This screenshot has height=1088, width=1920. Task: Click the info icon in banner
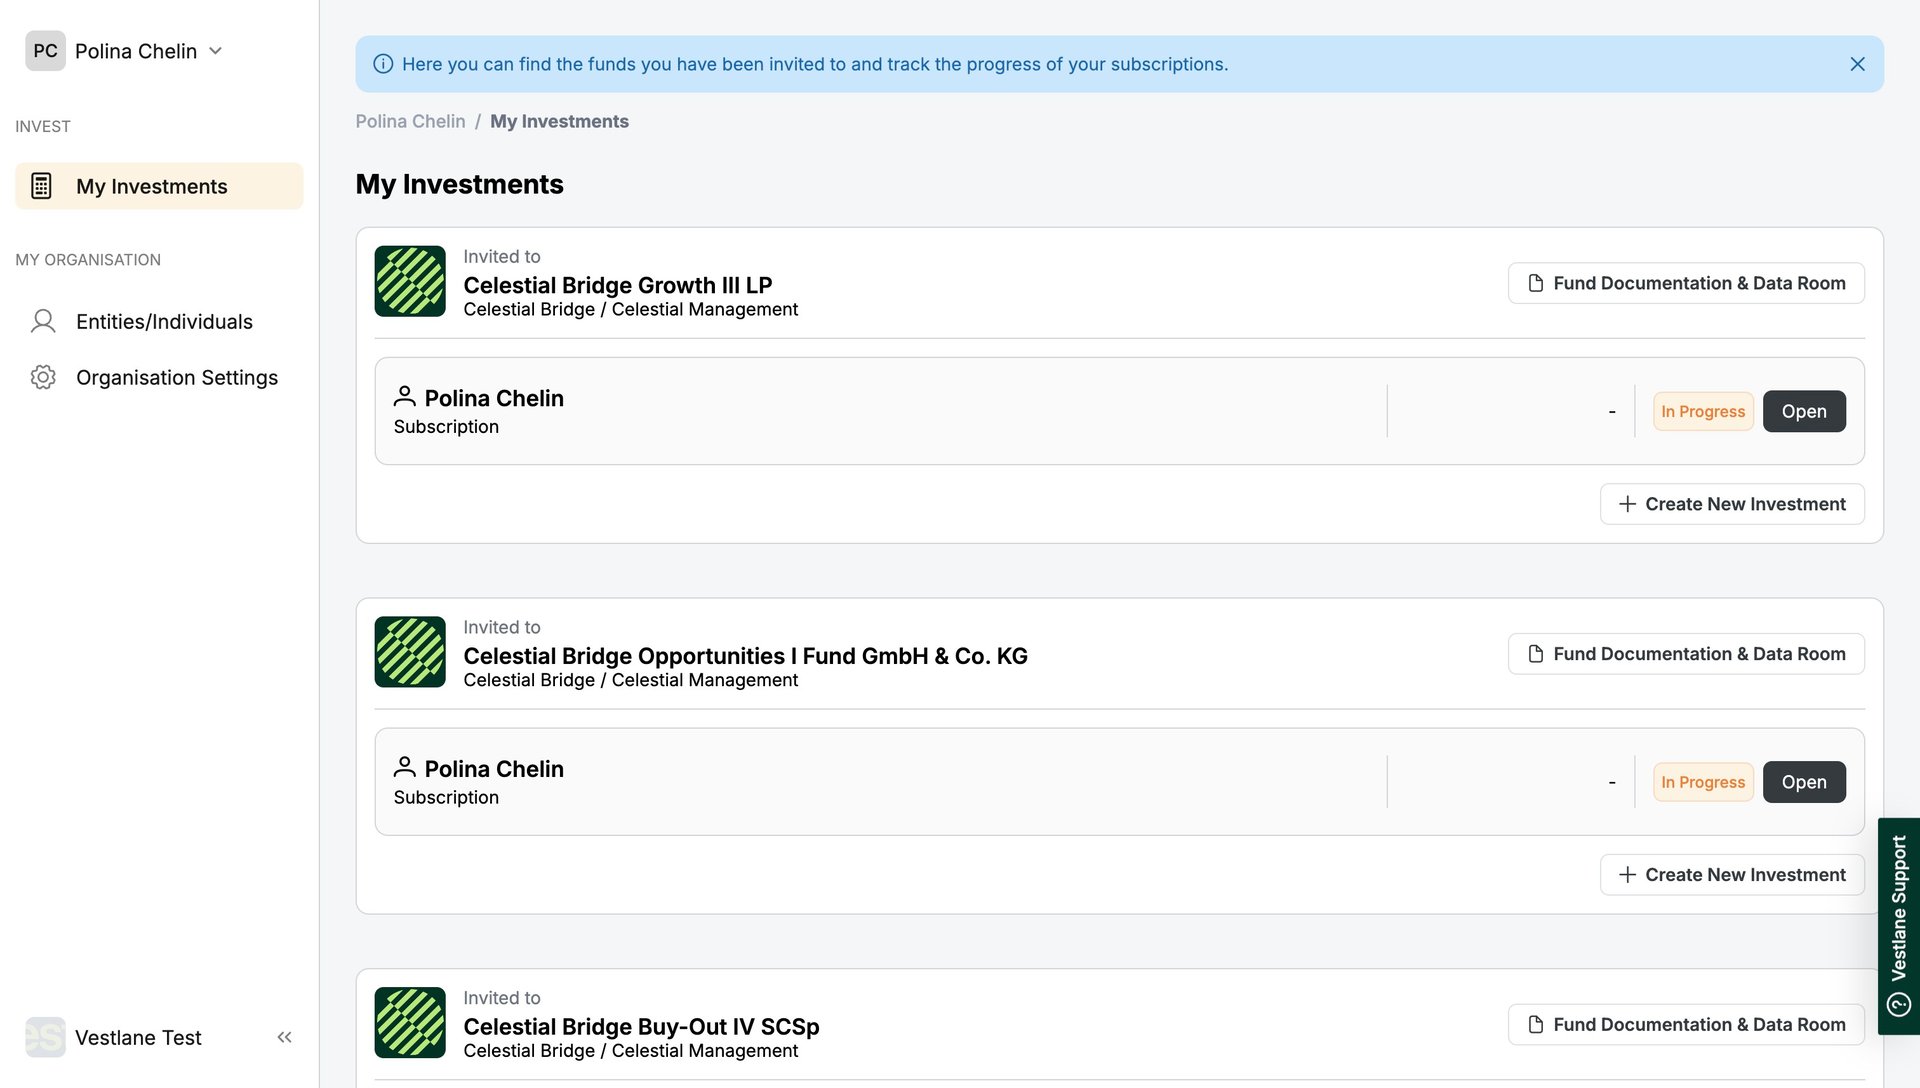(383, 64)
